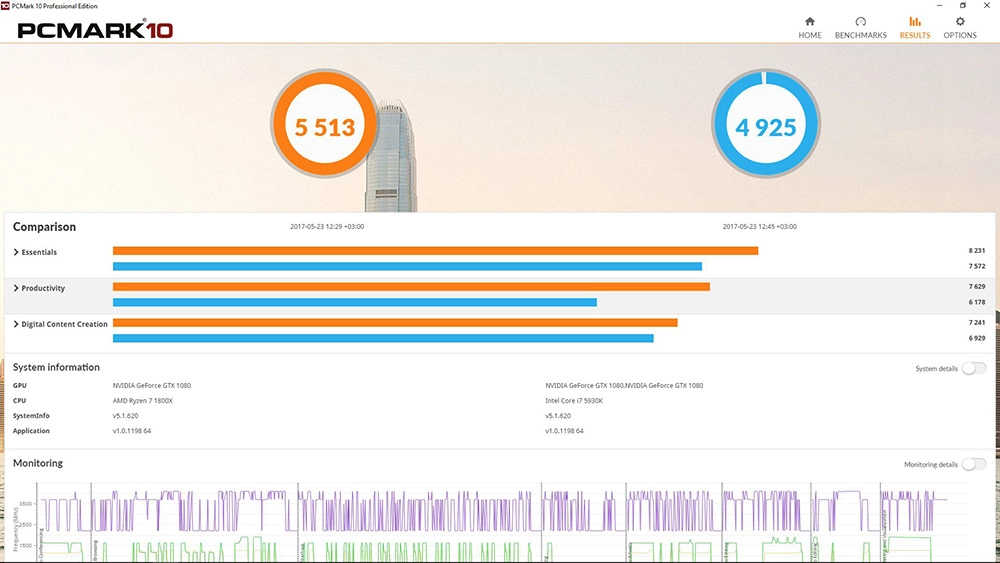Open Options via the gear icon
The width and height of the screenshot is (1000, 563).
click(x=960, y=22)
